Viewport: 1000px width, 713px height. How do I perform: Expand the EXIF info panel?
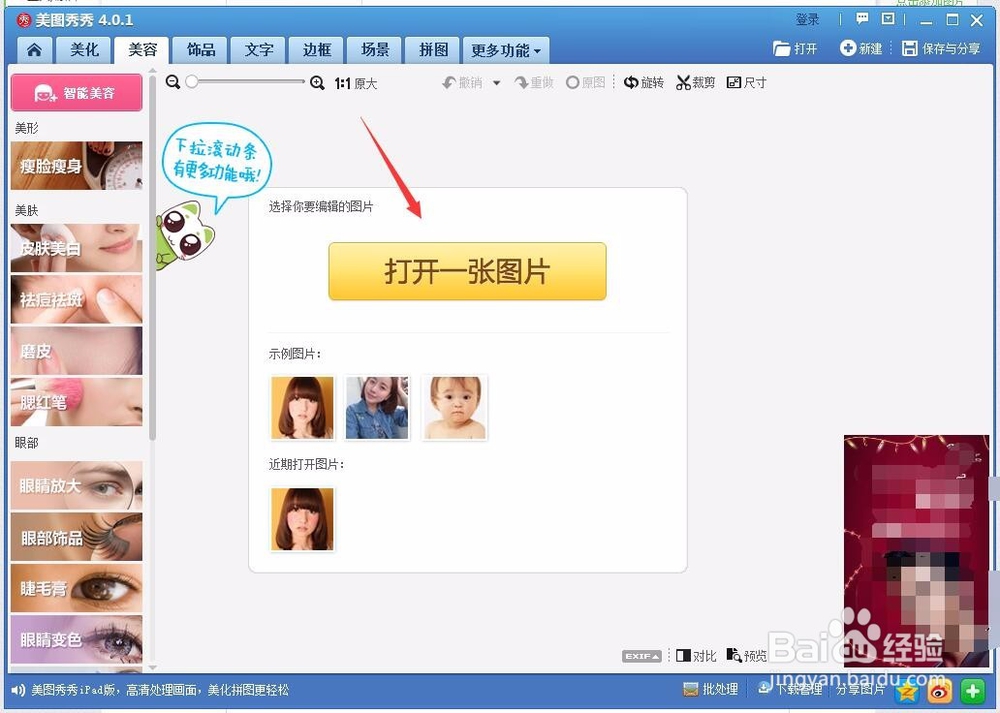pyautogui.click(x=641, y=656)
